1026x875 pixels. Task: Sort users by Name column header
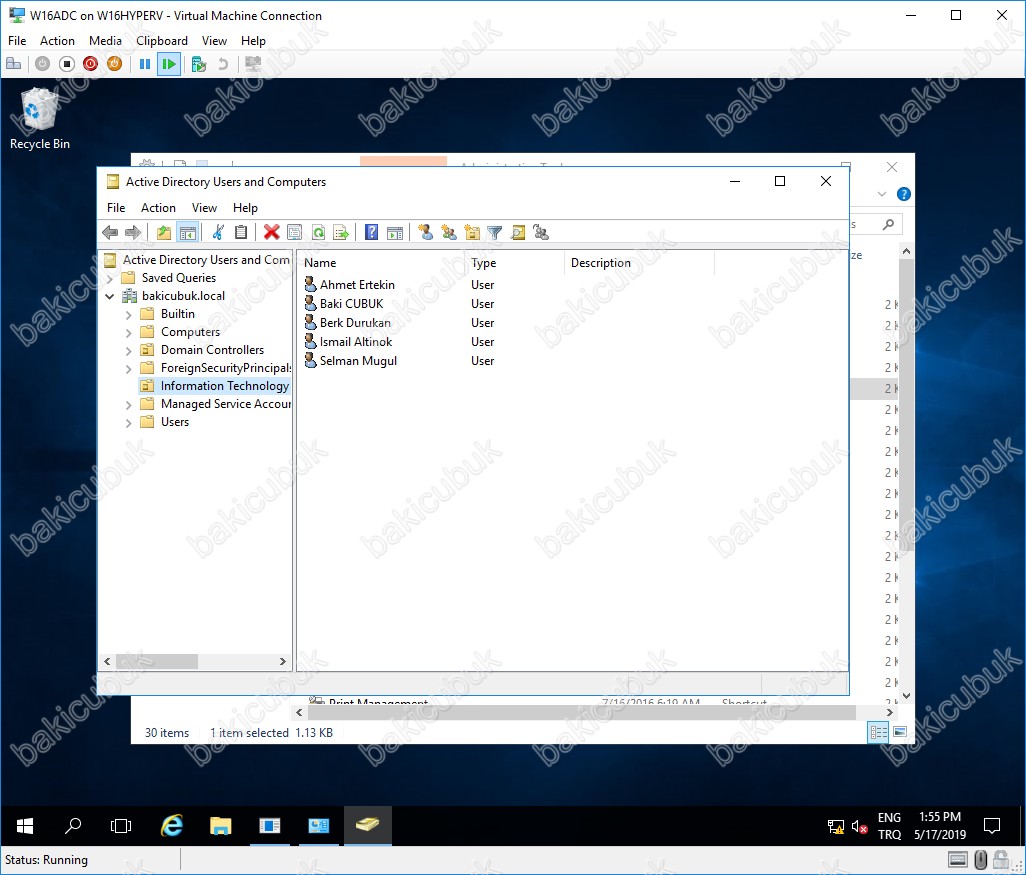(x=382, y=262)
